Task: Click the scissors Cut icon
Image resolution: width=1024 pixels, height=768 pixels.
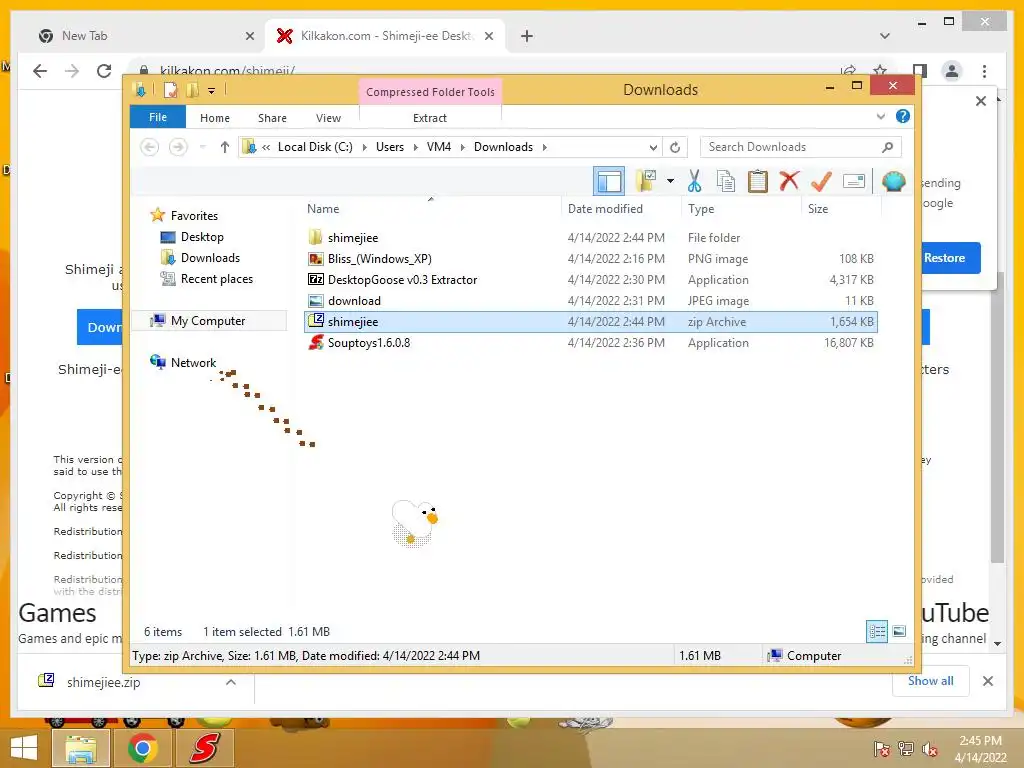Action: (x=694, y=181)
